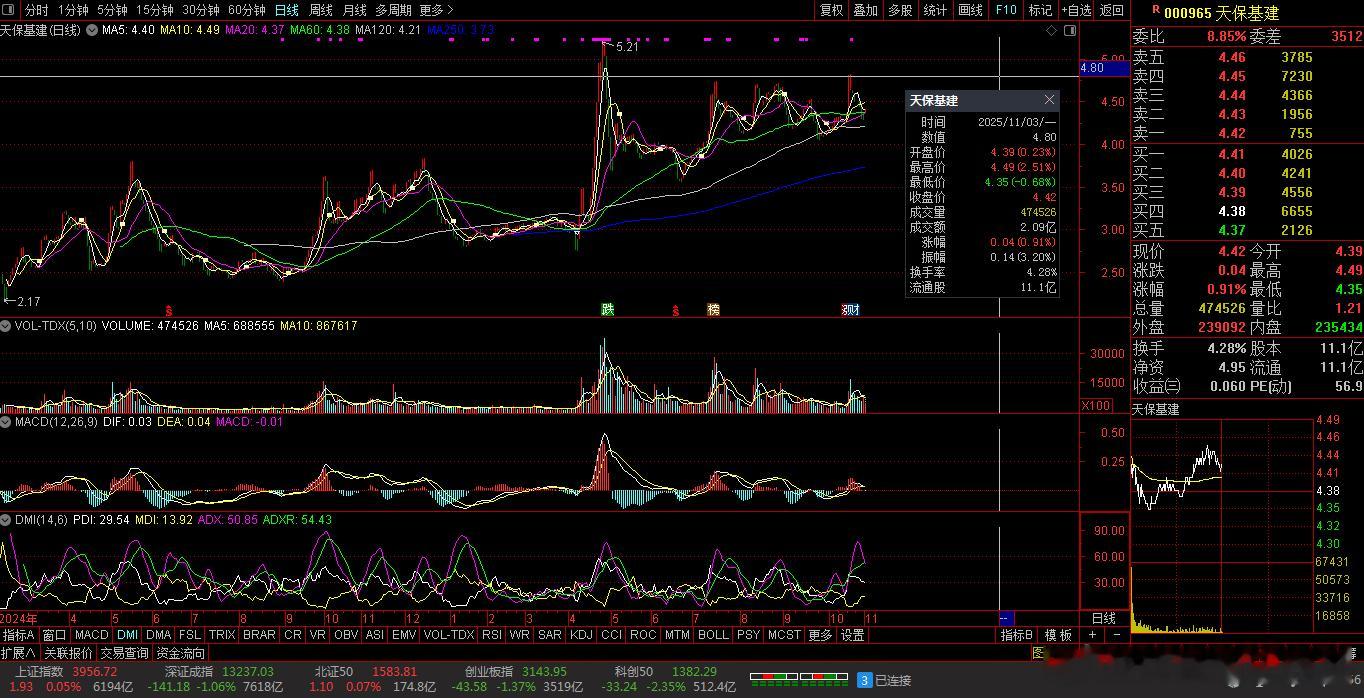Select the 日线 daily period tab
This screenshot has width=1364, height=698.
(287, 10)
